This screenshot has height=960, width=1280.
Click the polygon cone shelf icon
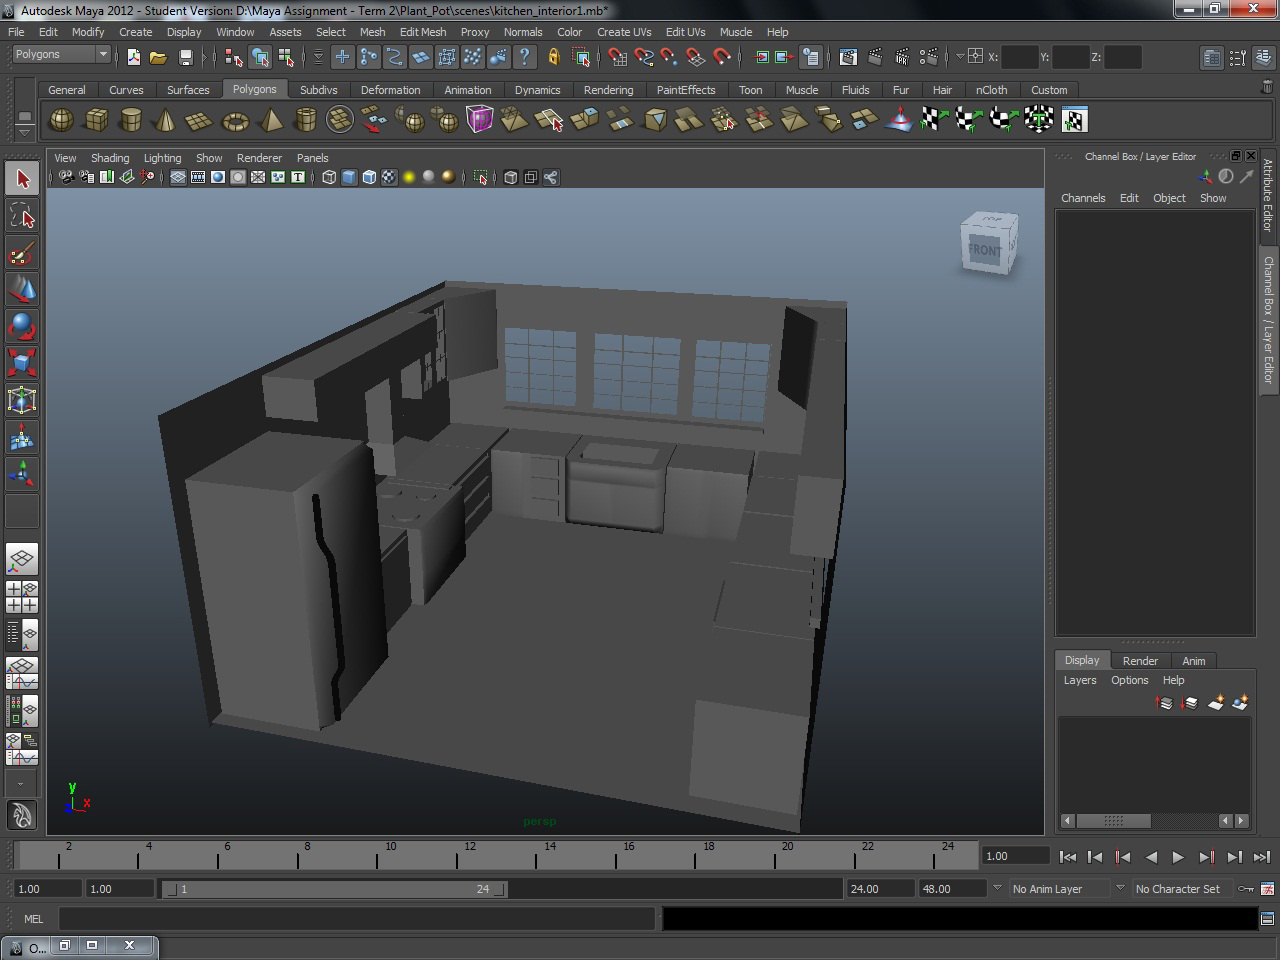click(x=165, y=121)
